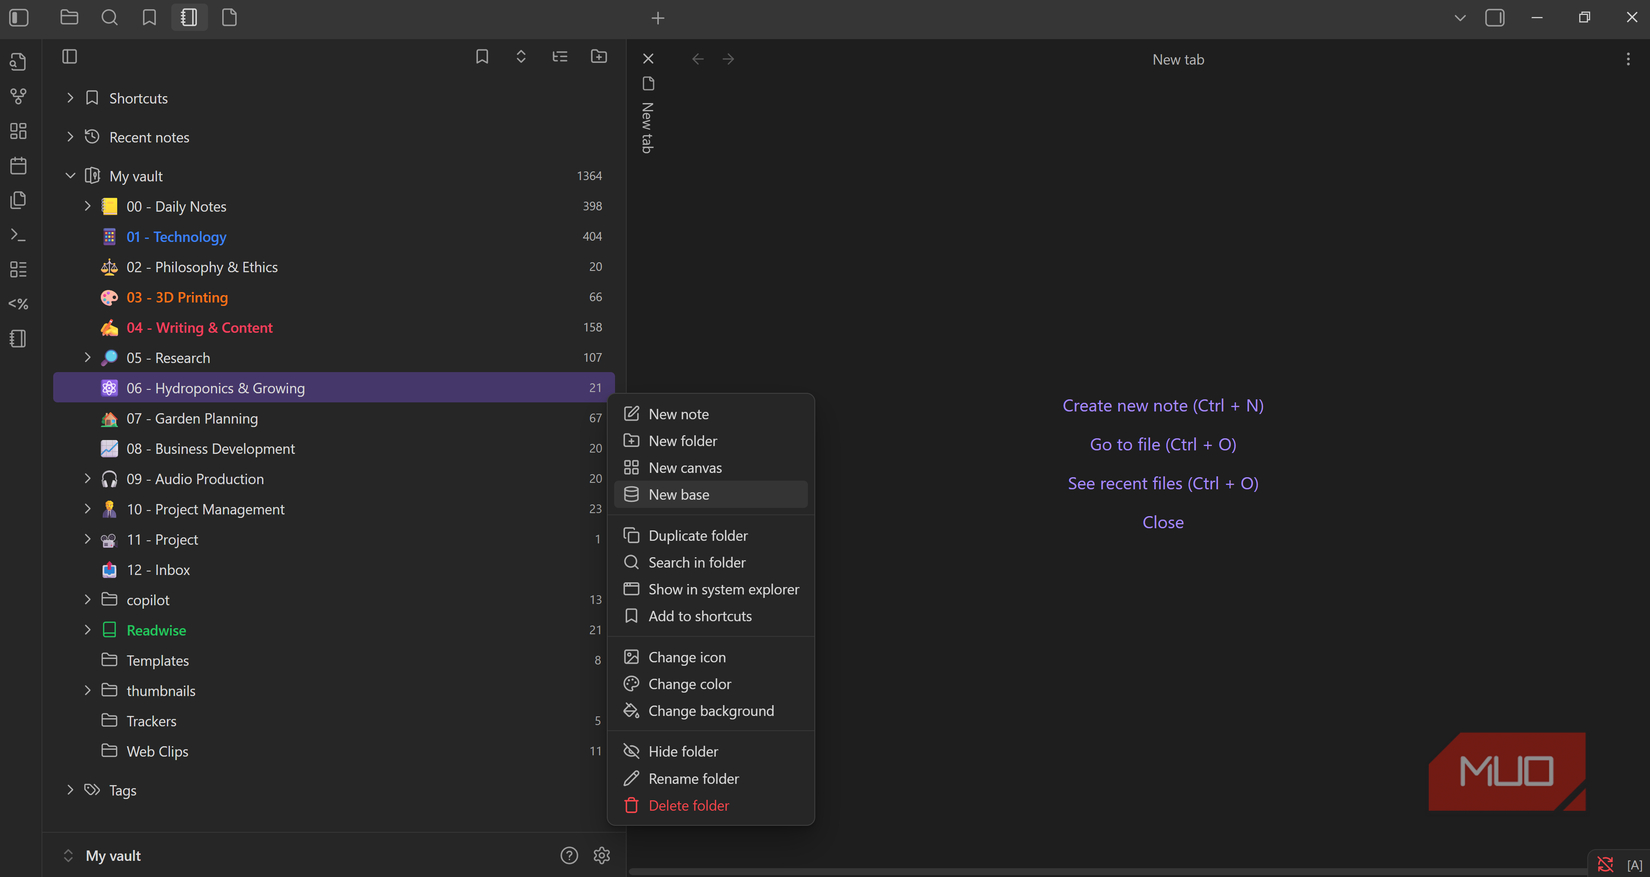Open the command palette terminal icon
This screenshot has width=1650, height=877.
pos(18,235)
